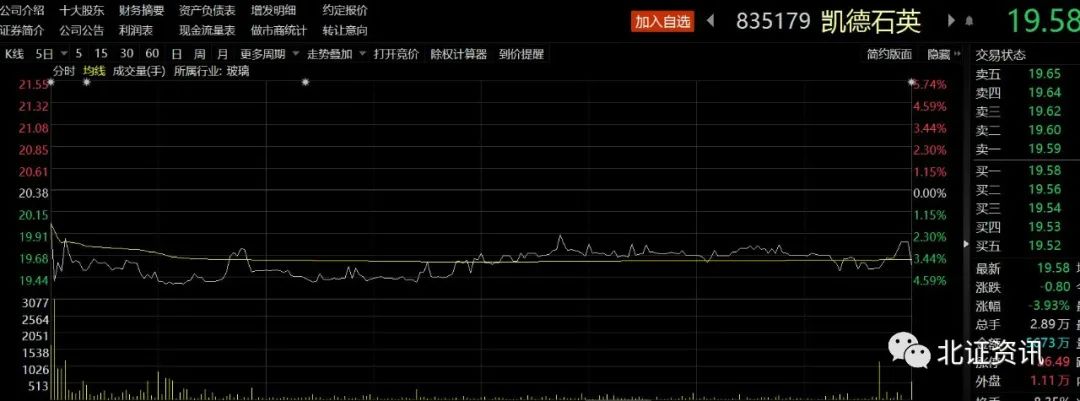Toggle the 分时 intraday view
This screenshot has width=1080, height=401.
click(x=63, y=70)
